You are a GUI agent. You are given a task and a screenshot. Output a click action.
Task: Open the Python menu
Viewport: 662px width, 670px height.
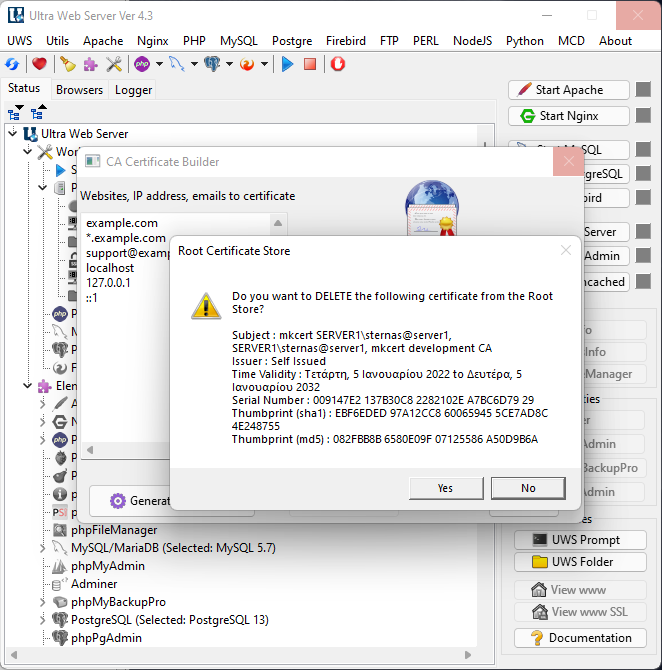(525, 41)
